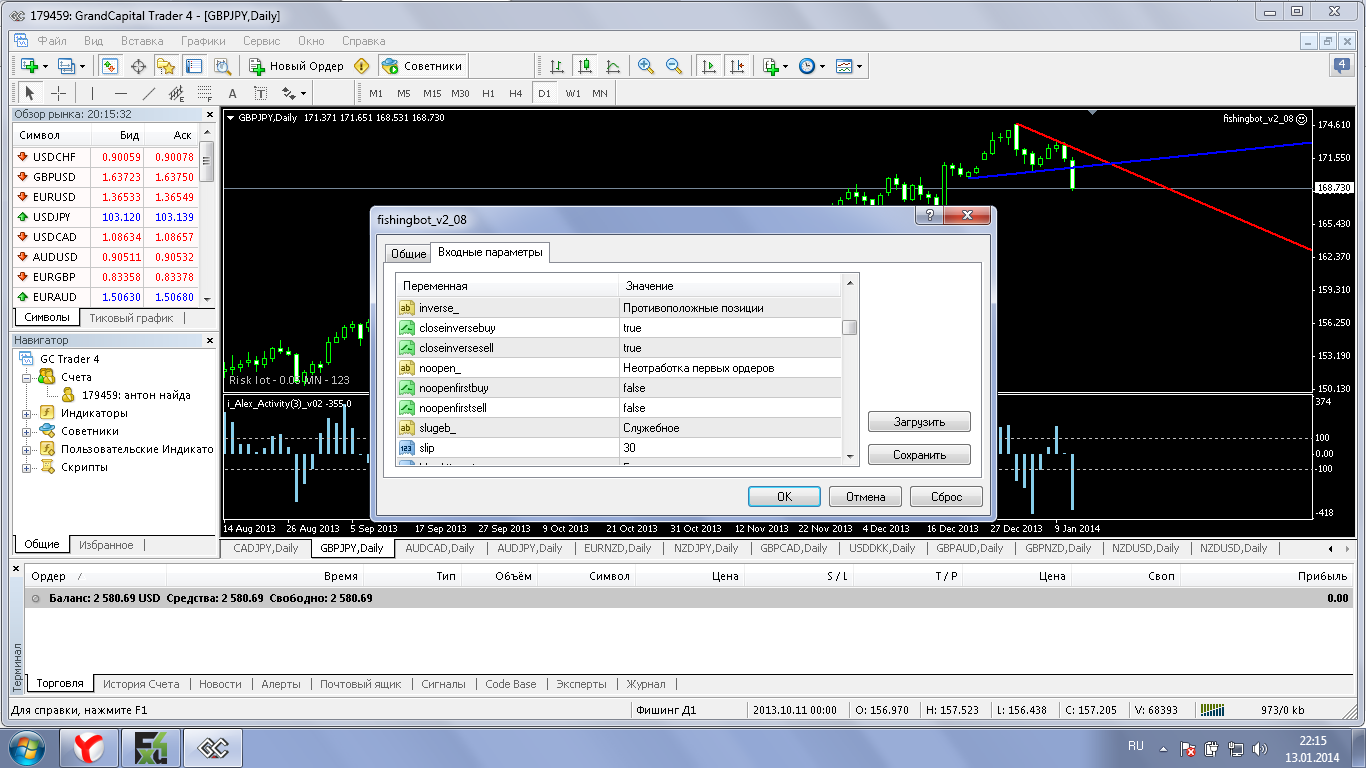Open the Market Watch window icon
The width and height of the screenshot is (1366, 768).
(x=110, y=66)
